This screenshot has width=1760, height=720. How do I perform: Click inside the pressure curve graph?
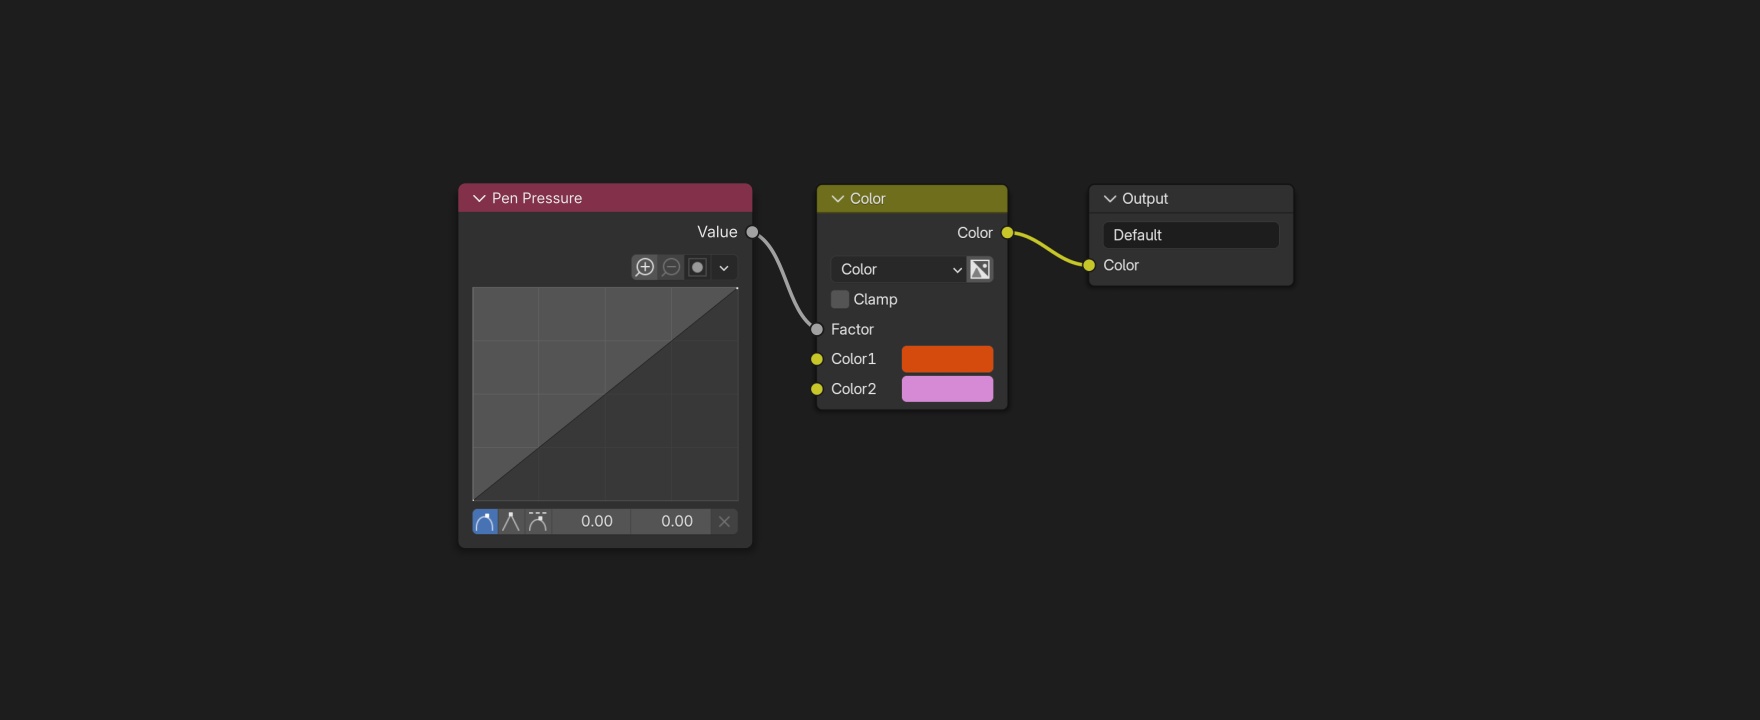605,394
